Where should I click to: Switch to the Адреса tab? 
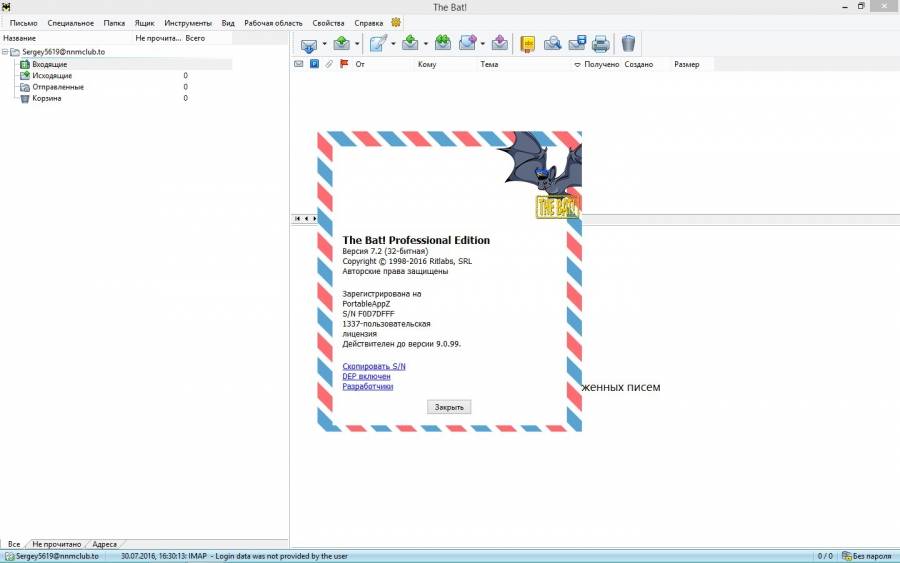click(x=104, y=544)
